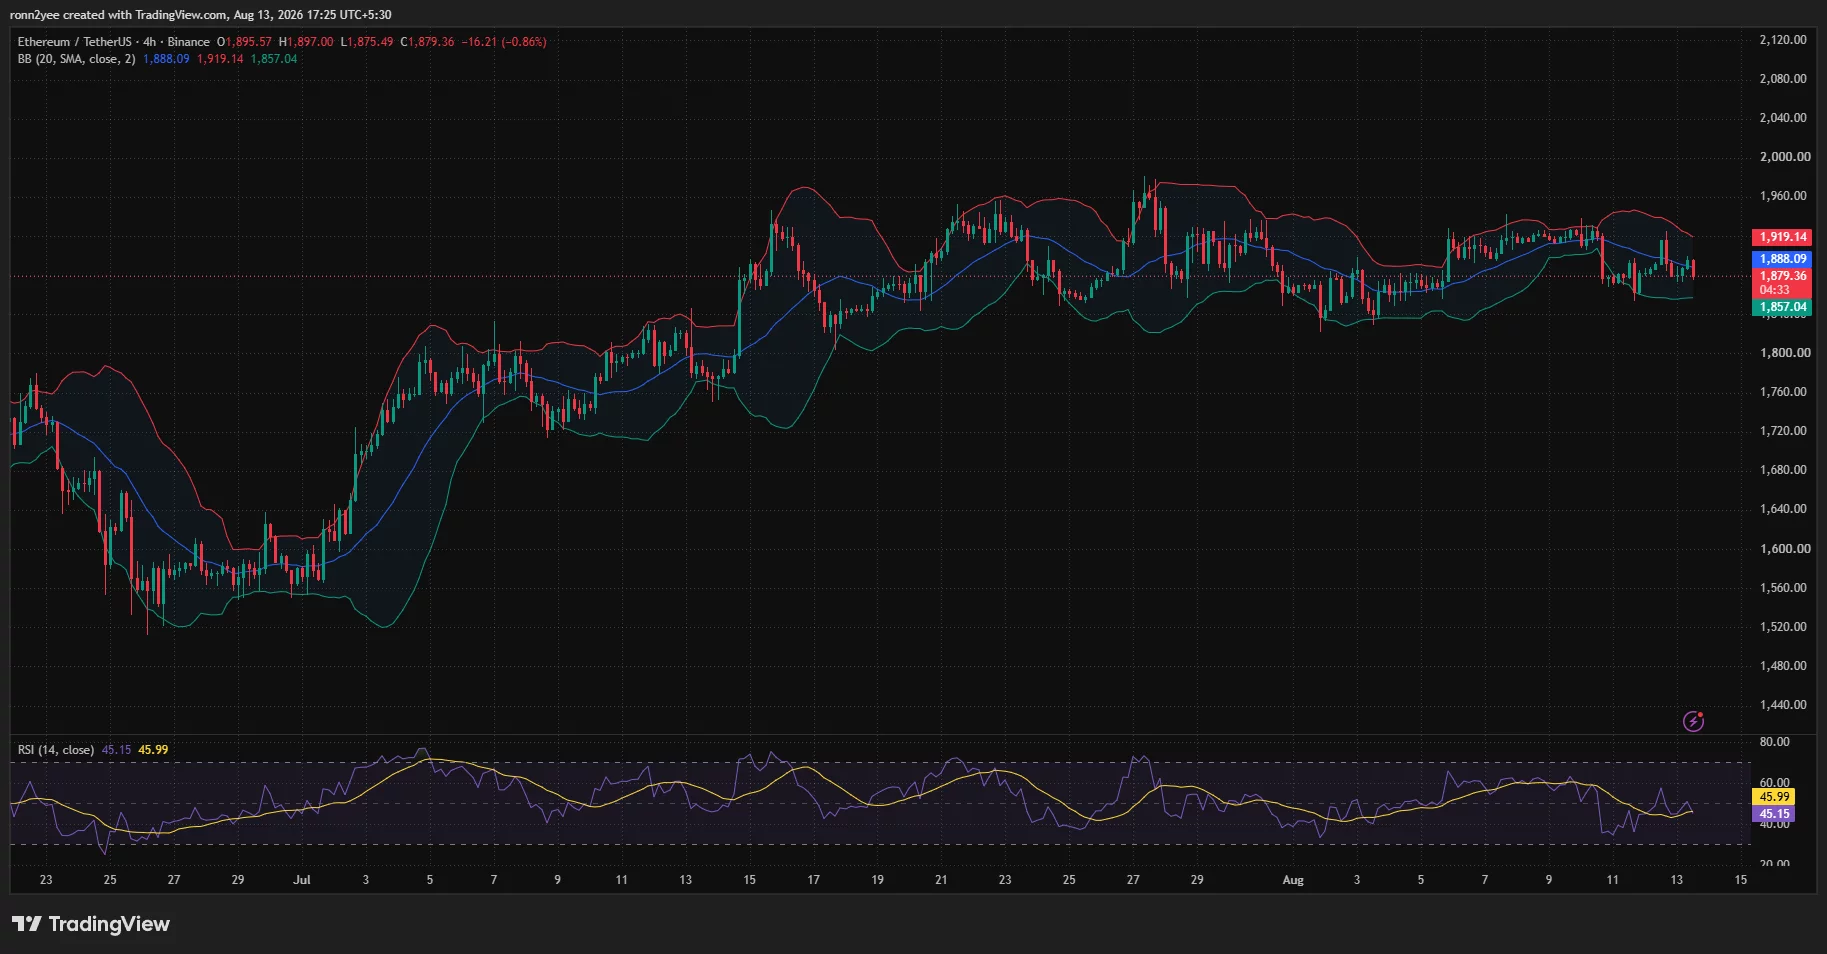
Task: Click the BB (20, SMA, close, 2) indicator label
Action: pyautogui.click(x=76, y=59)
